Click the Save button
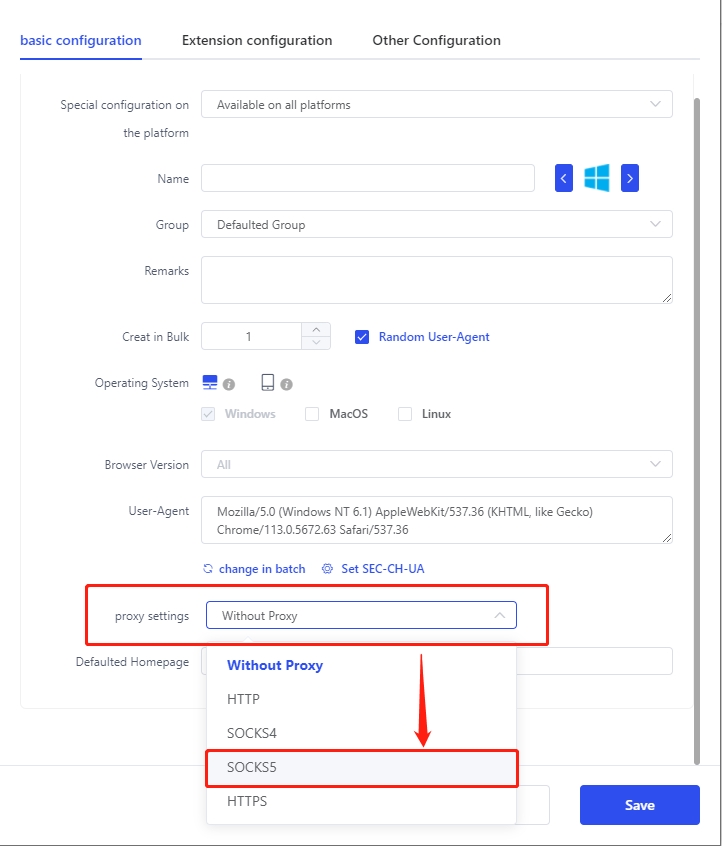722x846 pixels. click(639, 805)
